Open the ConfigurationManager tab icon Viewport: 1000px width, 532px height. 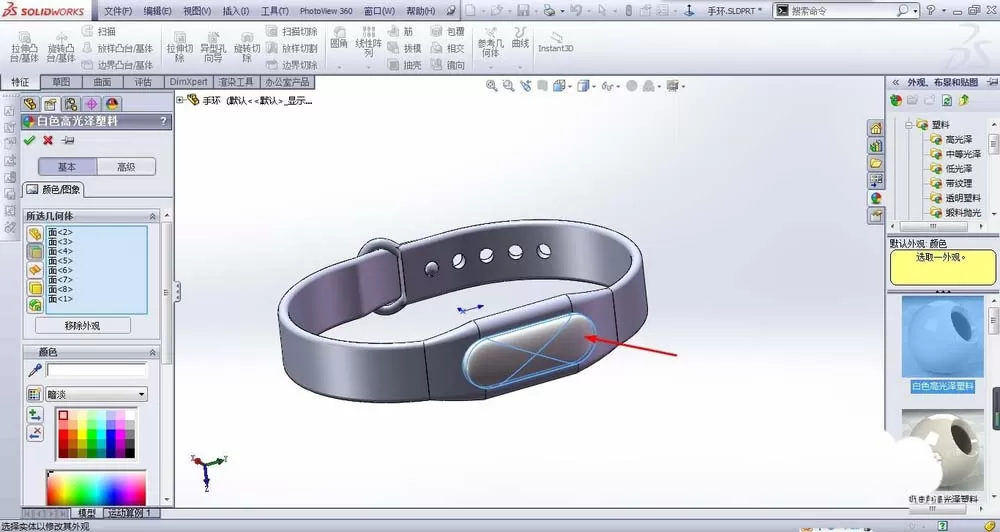point(71,104)
